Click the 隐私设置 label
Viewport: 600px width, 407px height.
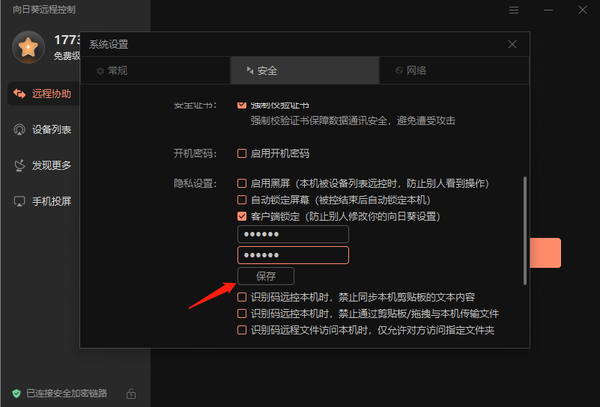tap(195, 183)
